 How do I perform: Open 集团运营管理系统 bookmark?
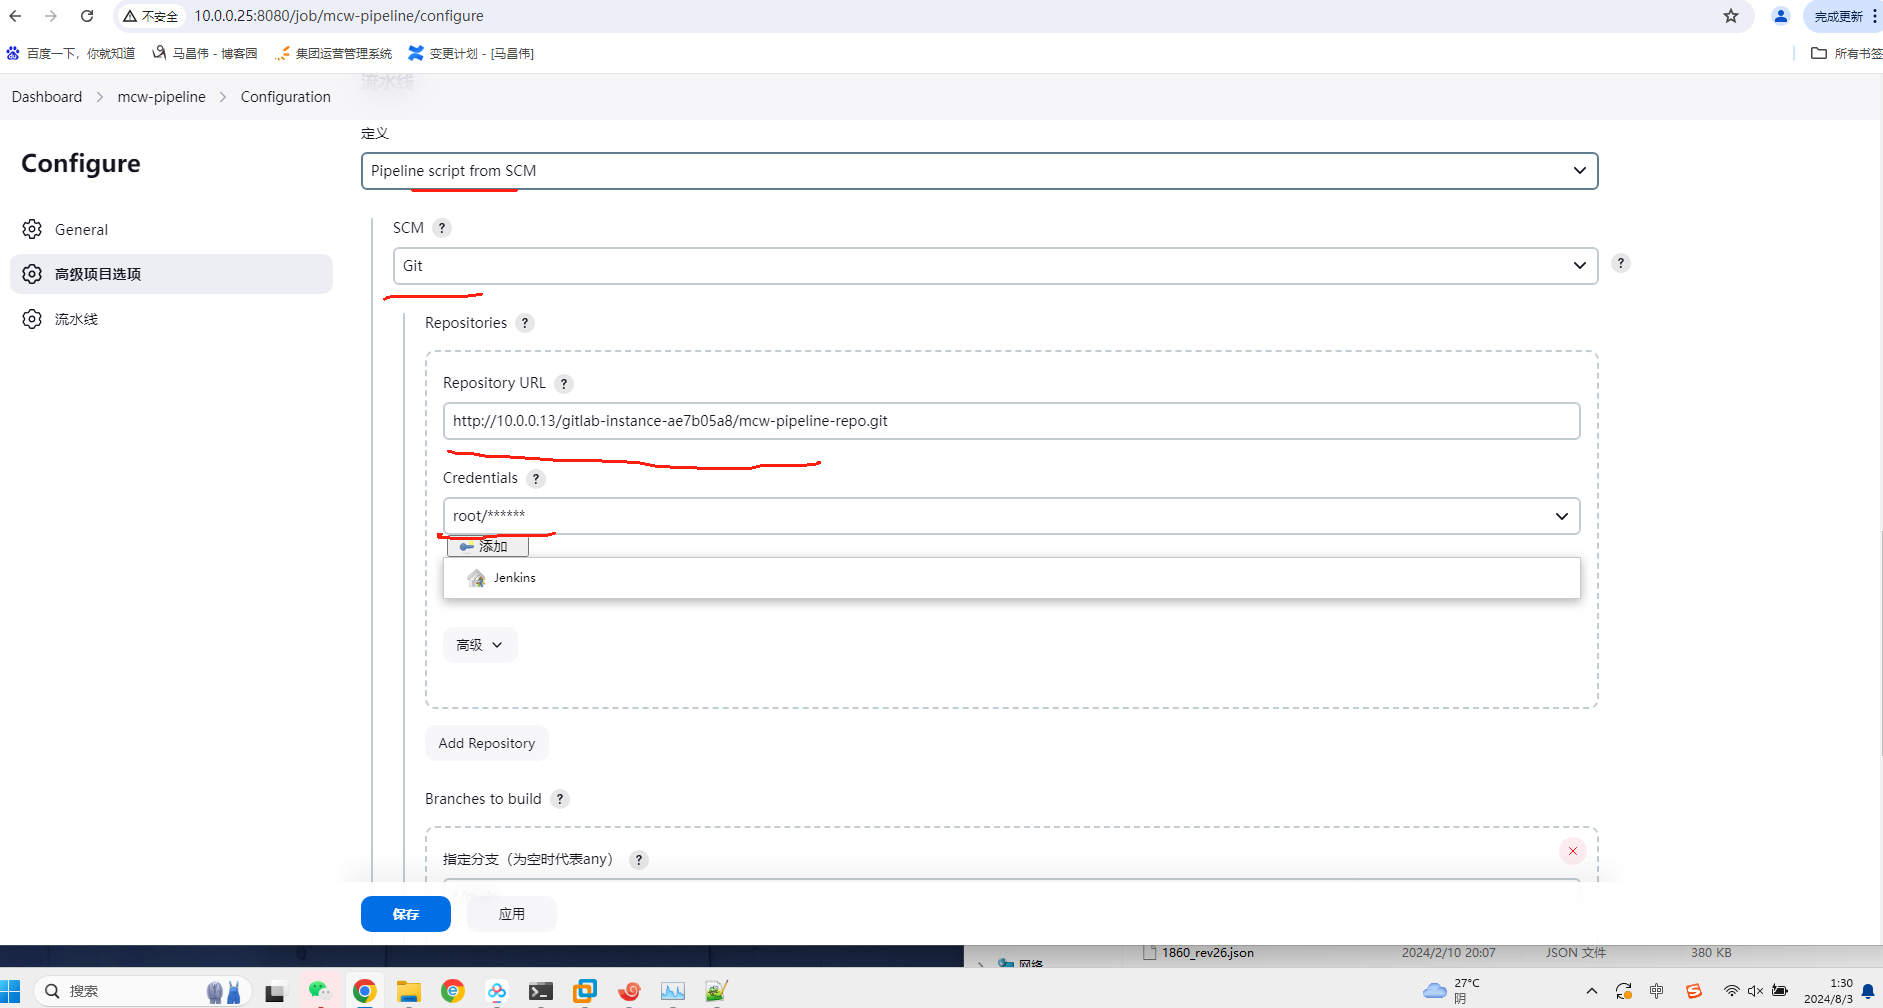(334, 53)
